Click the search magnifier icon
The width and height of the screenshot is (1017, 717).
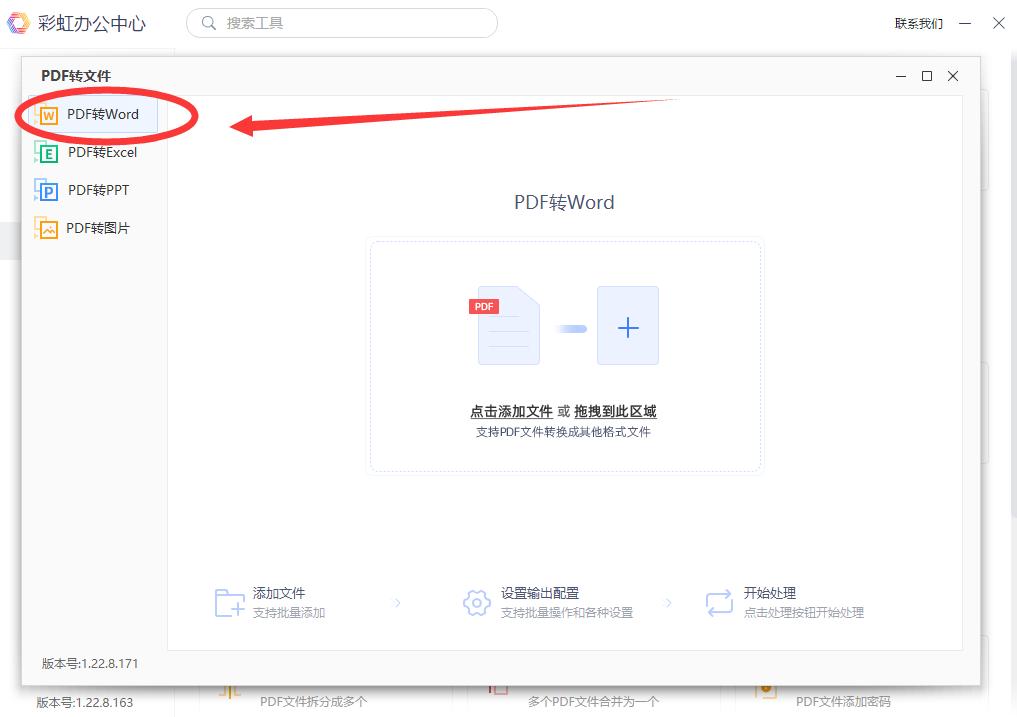208,22
